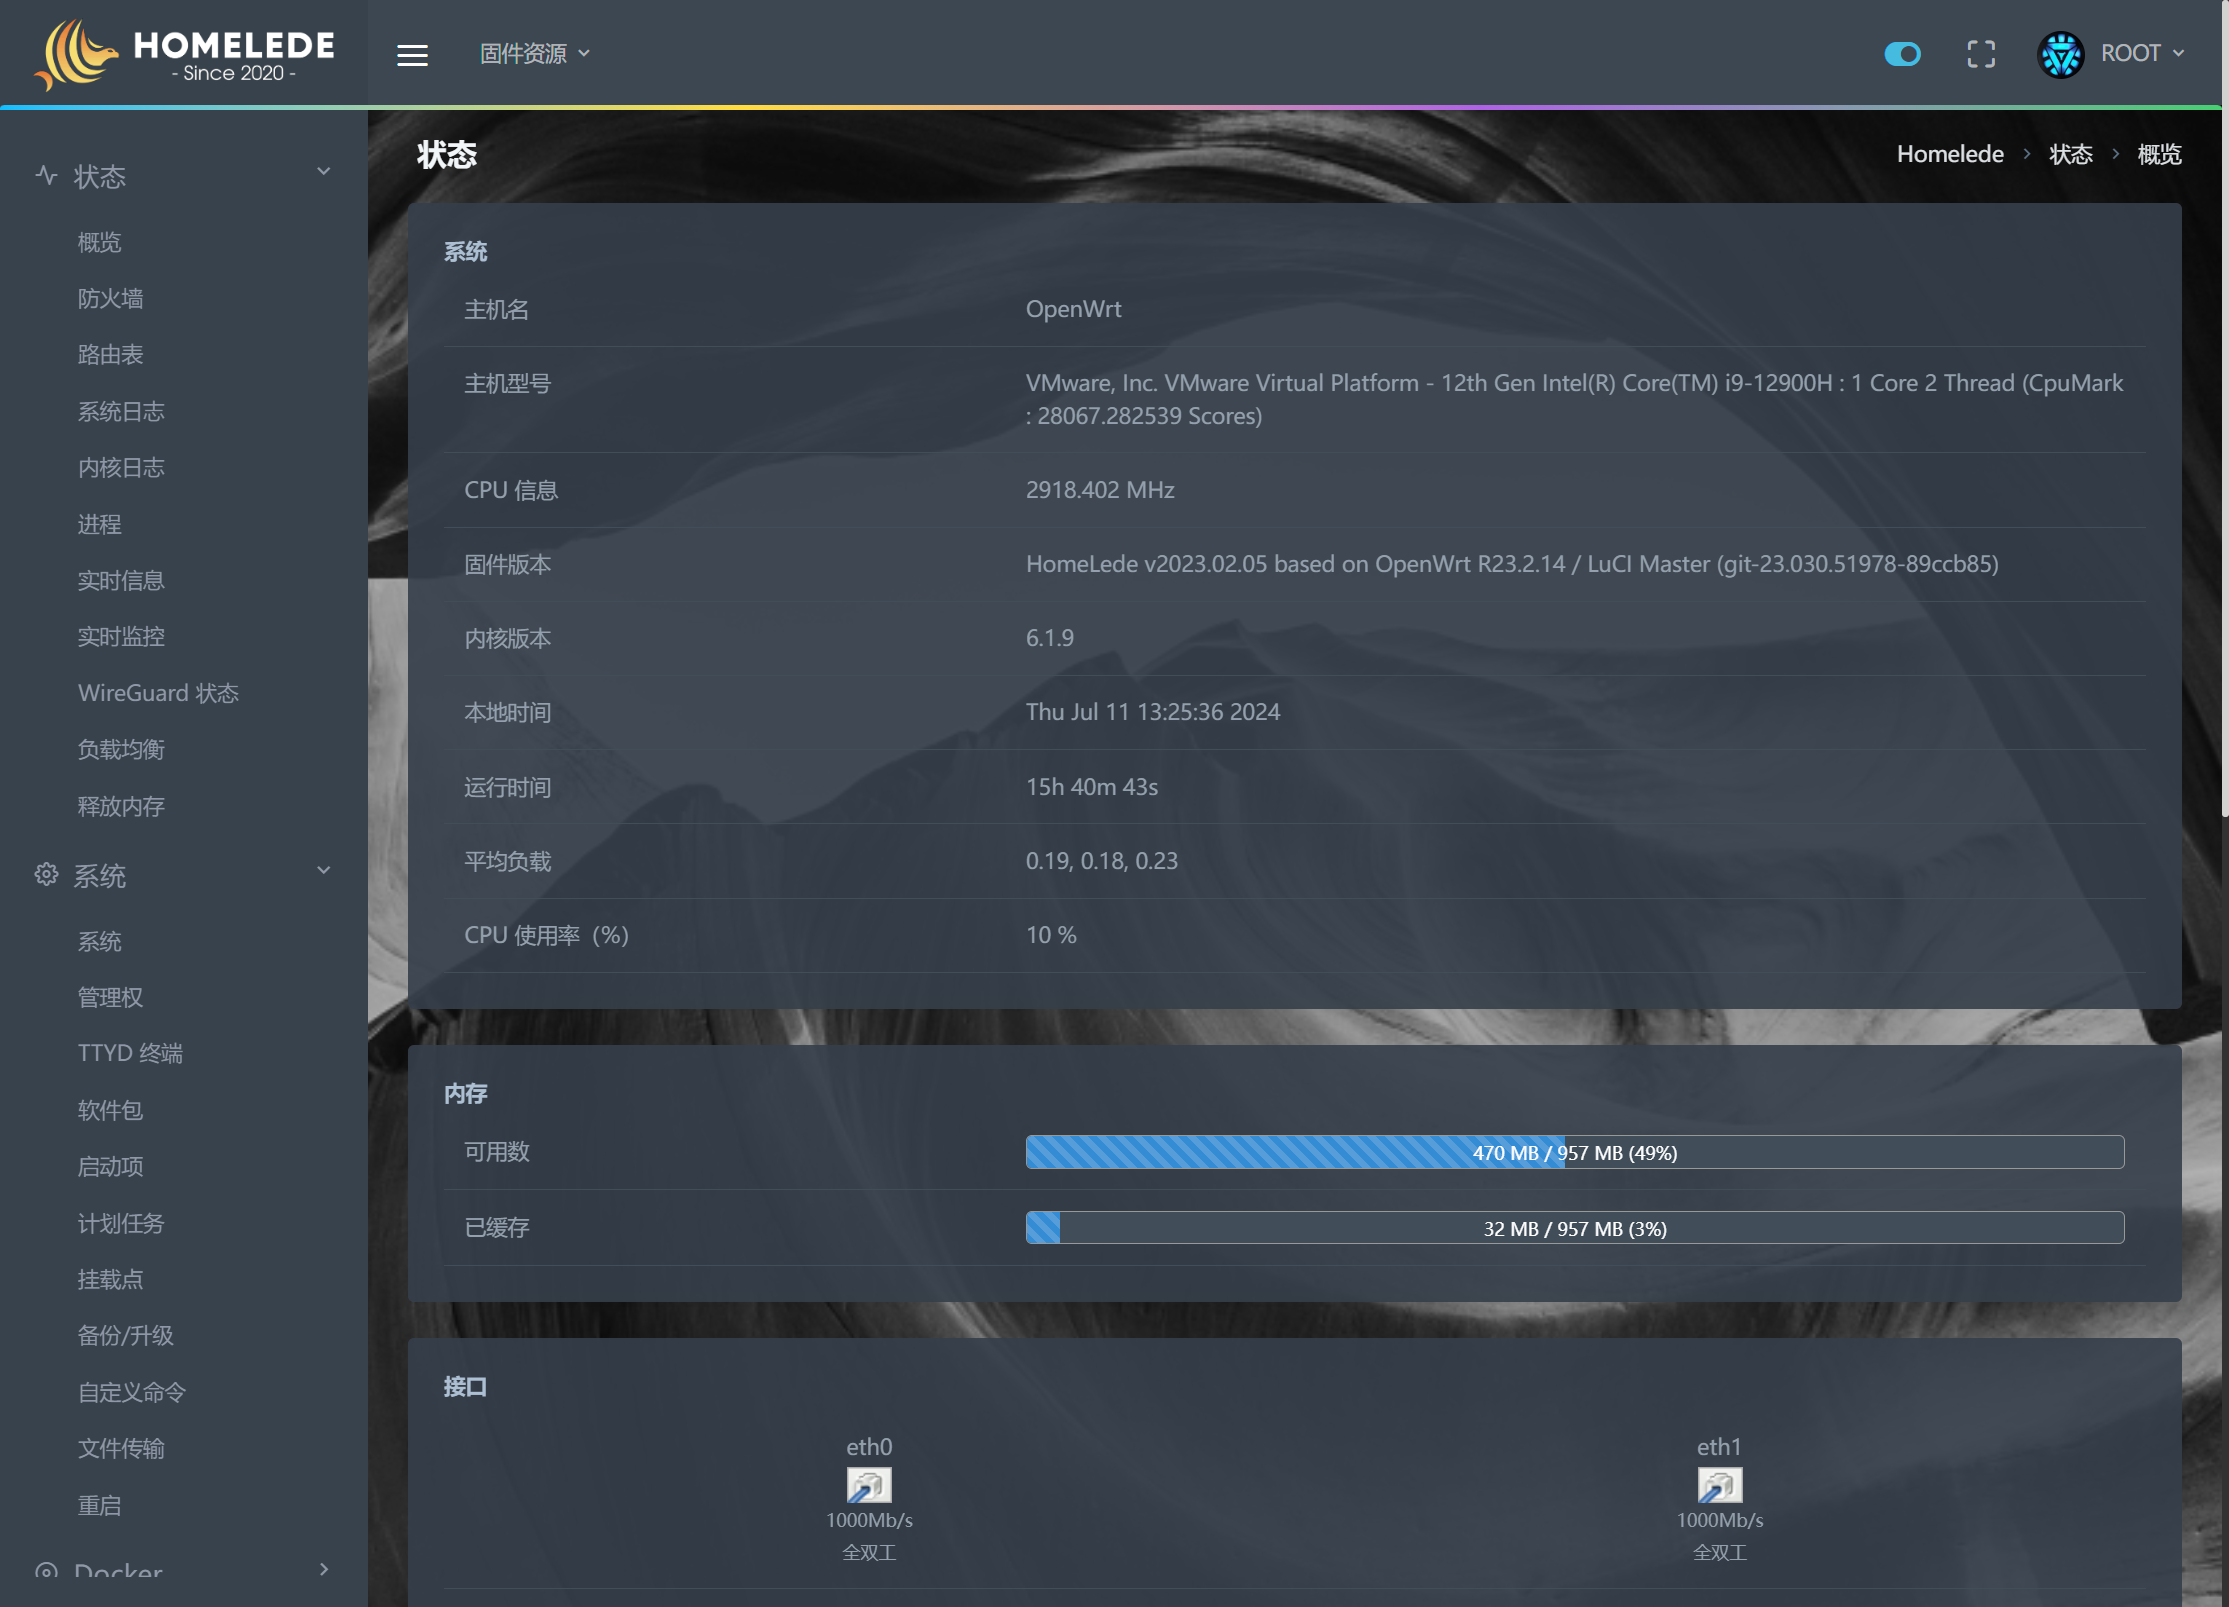
Task: Open 路由表 page
Action: pos(111,354)
